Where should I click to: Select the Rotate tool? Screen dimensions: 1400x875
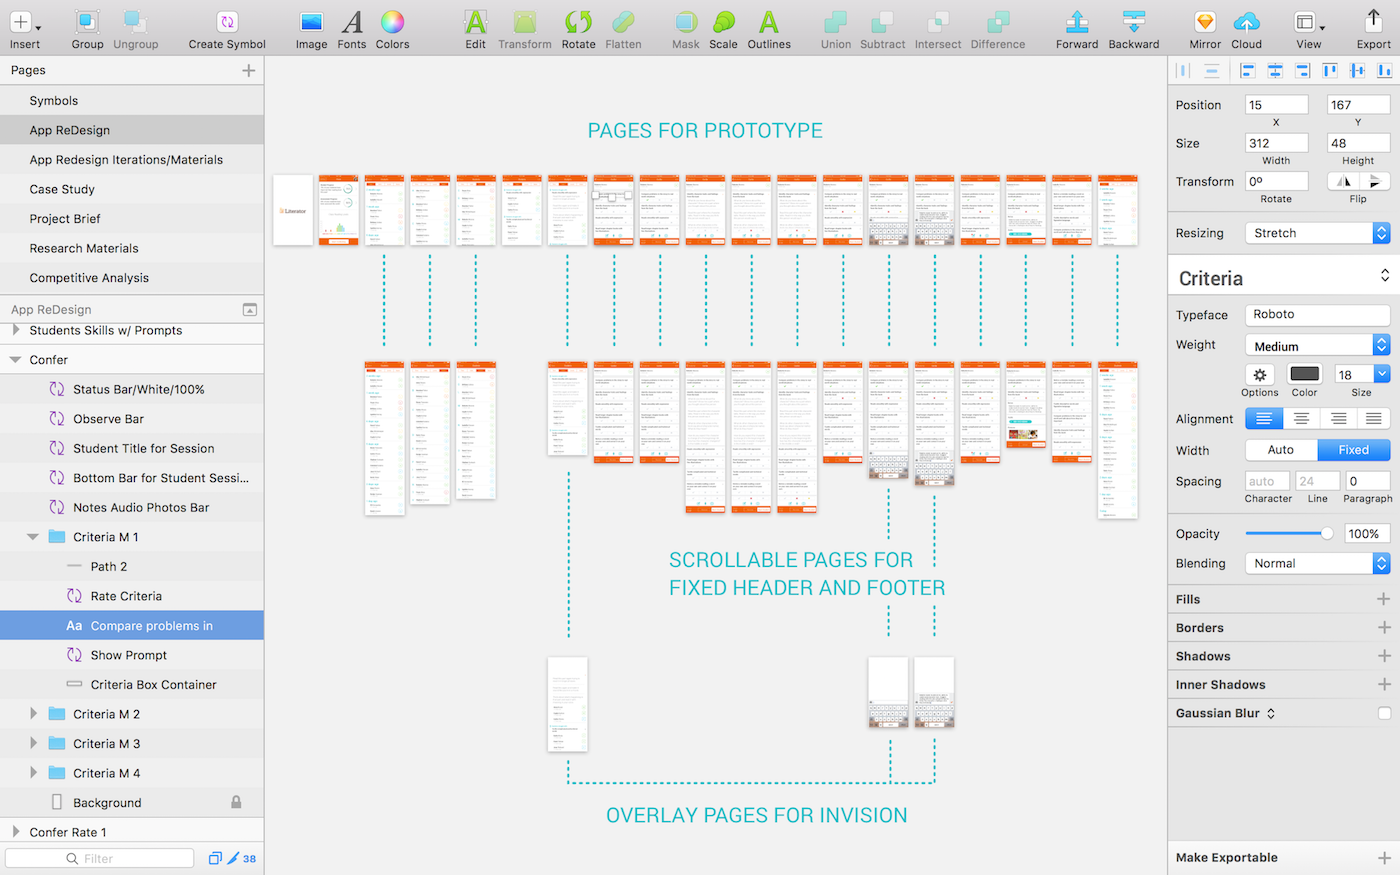[x=578, y=22]
